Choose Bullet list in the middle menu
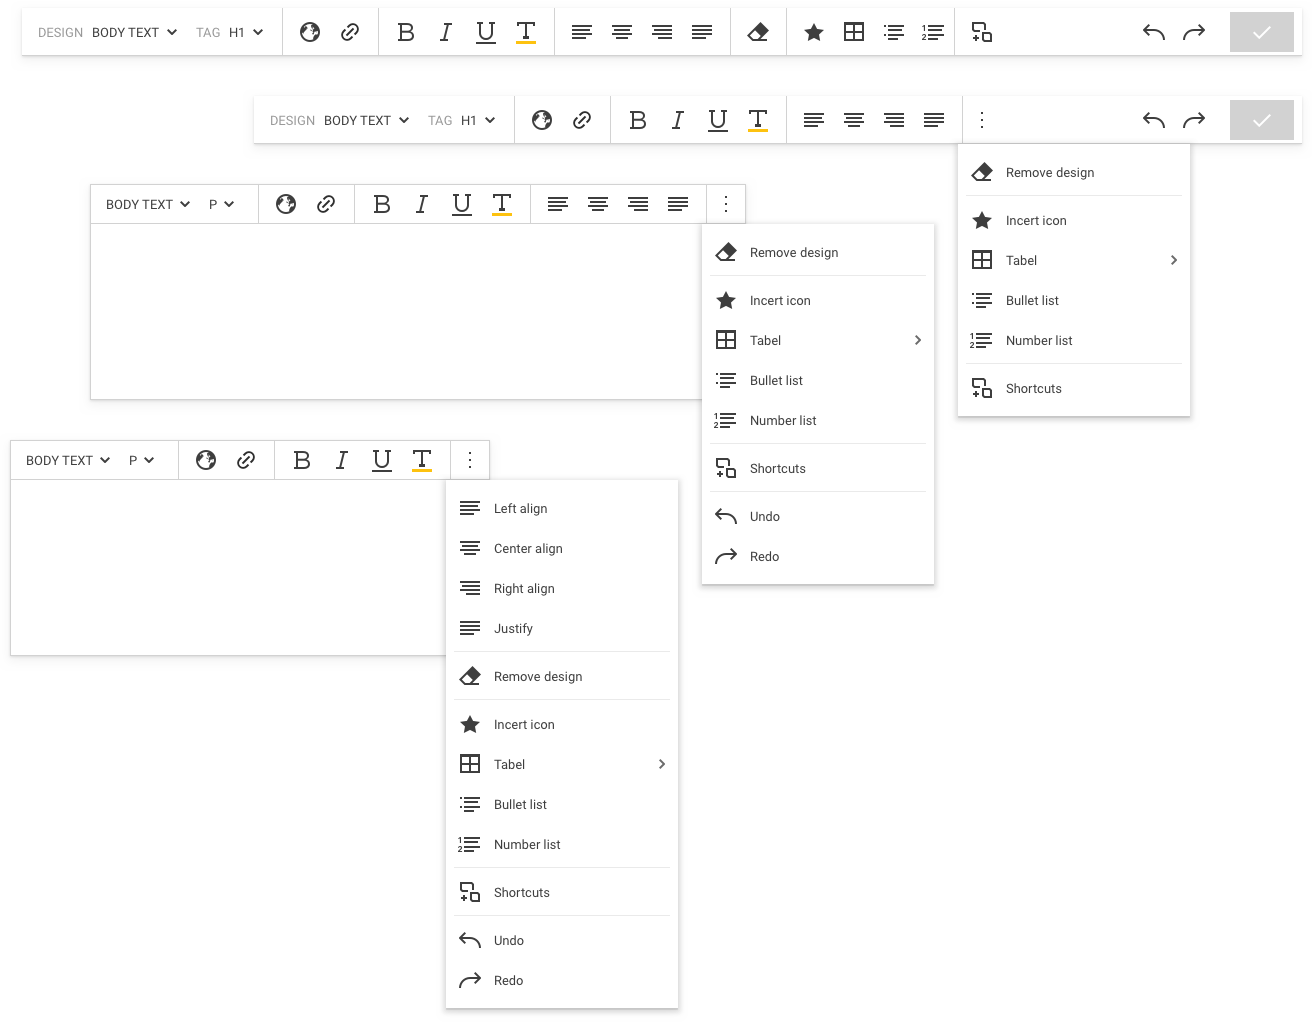 (x=818, y=380)
